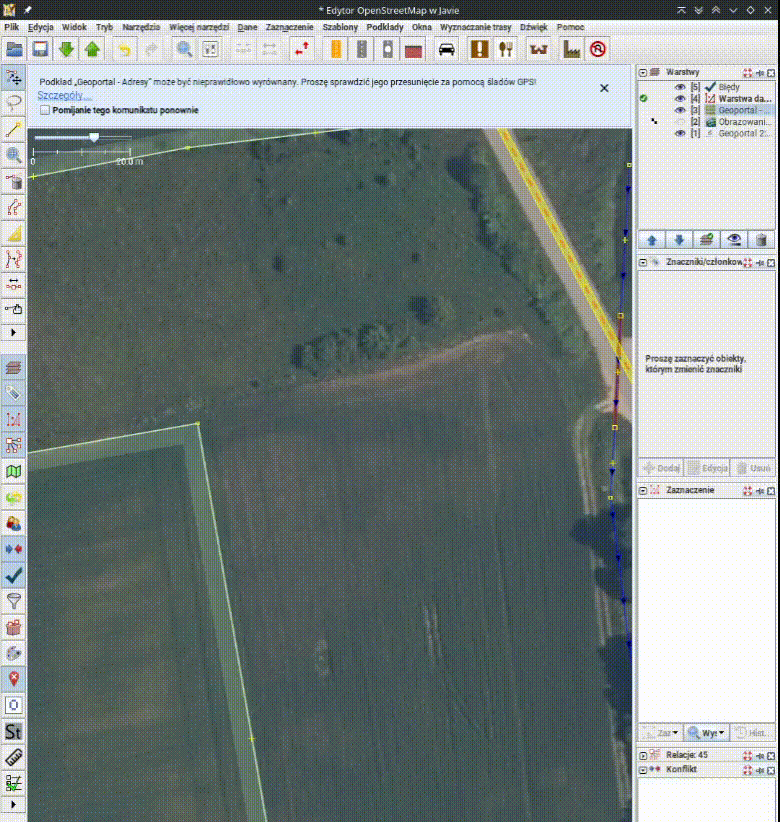The width and height of the screenshot is (780, 822).
Task: Click the upload changes icon
Action: click(x=92, y=49)
